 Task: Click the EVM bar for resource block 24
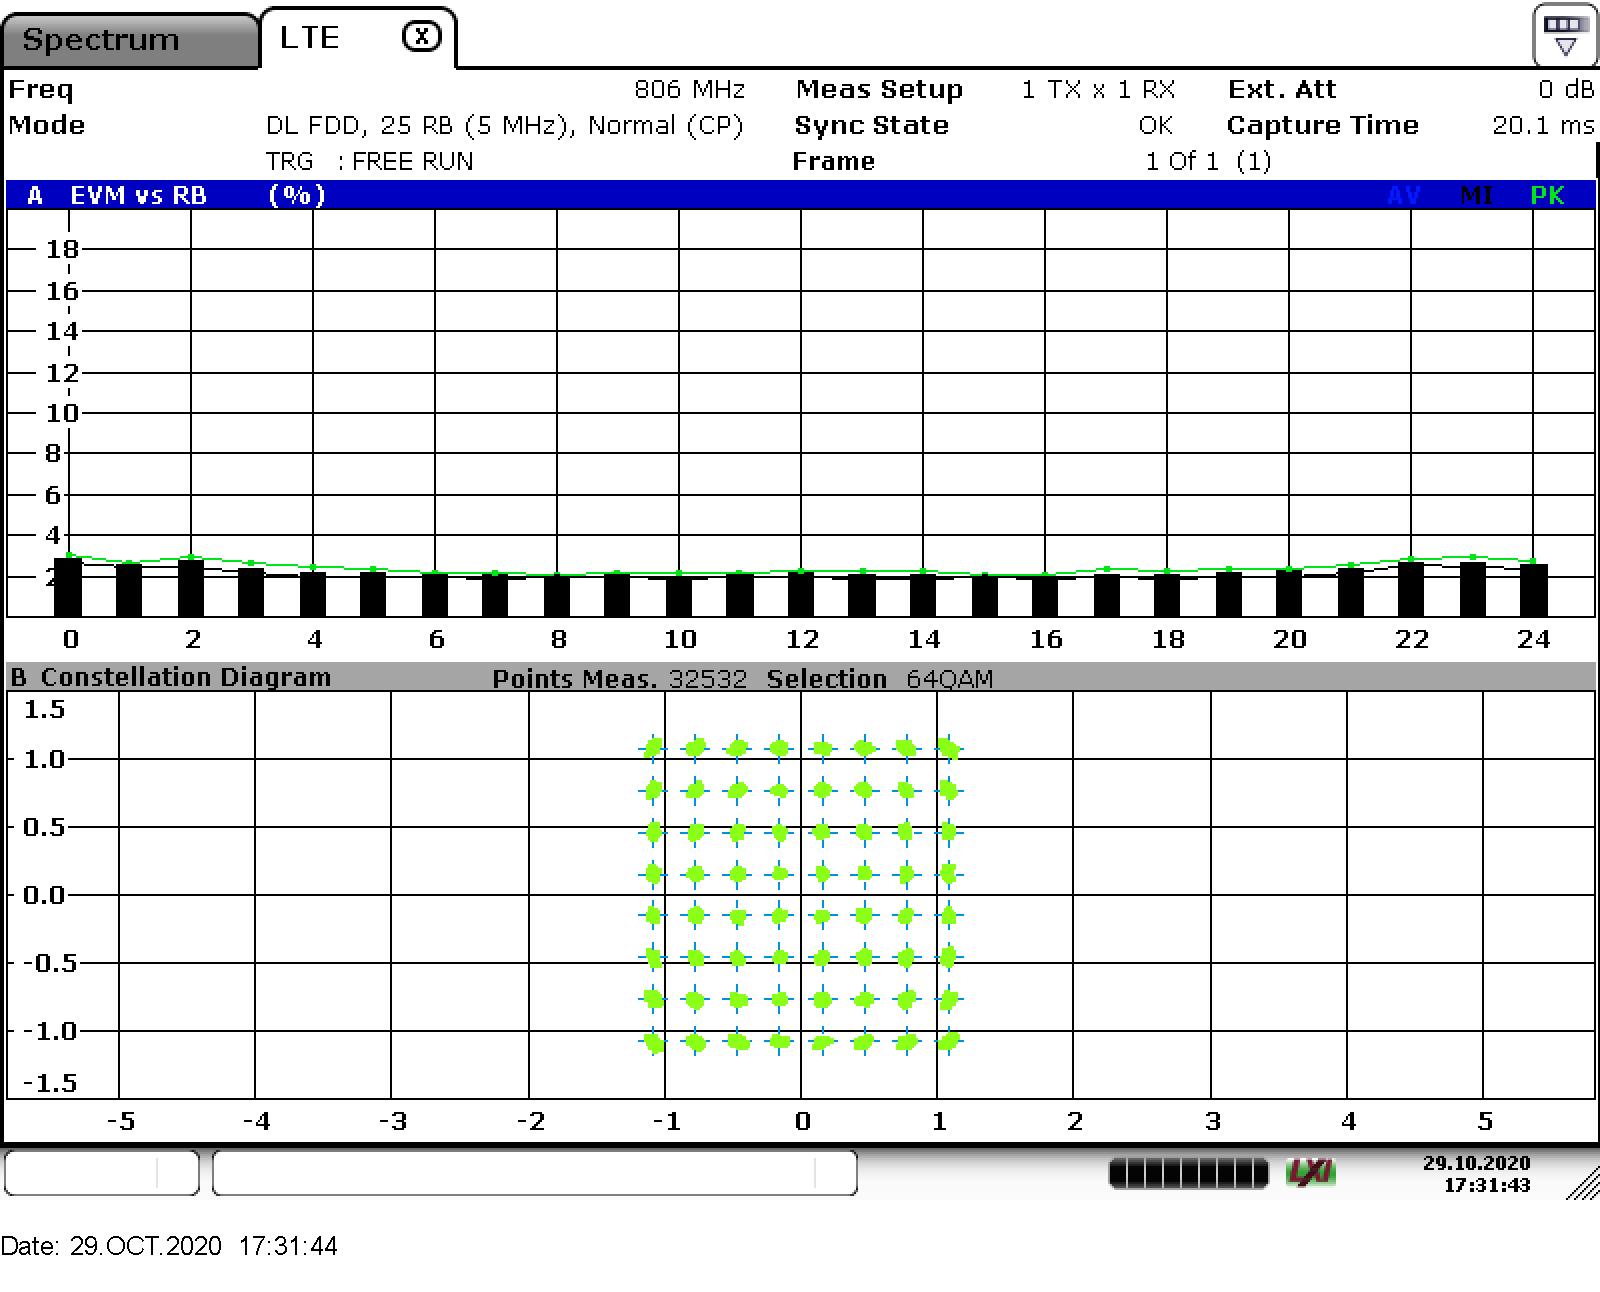pos(1534,590)
